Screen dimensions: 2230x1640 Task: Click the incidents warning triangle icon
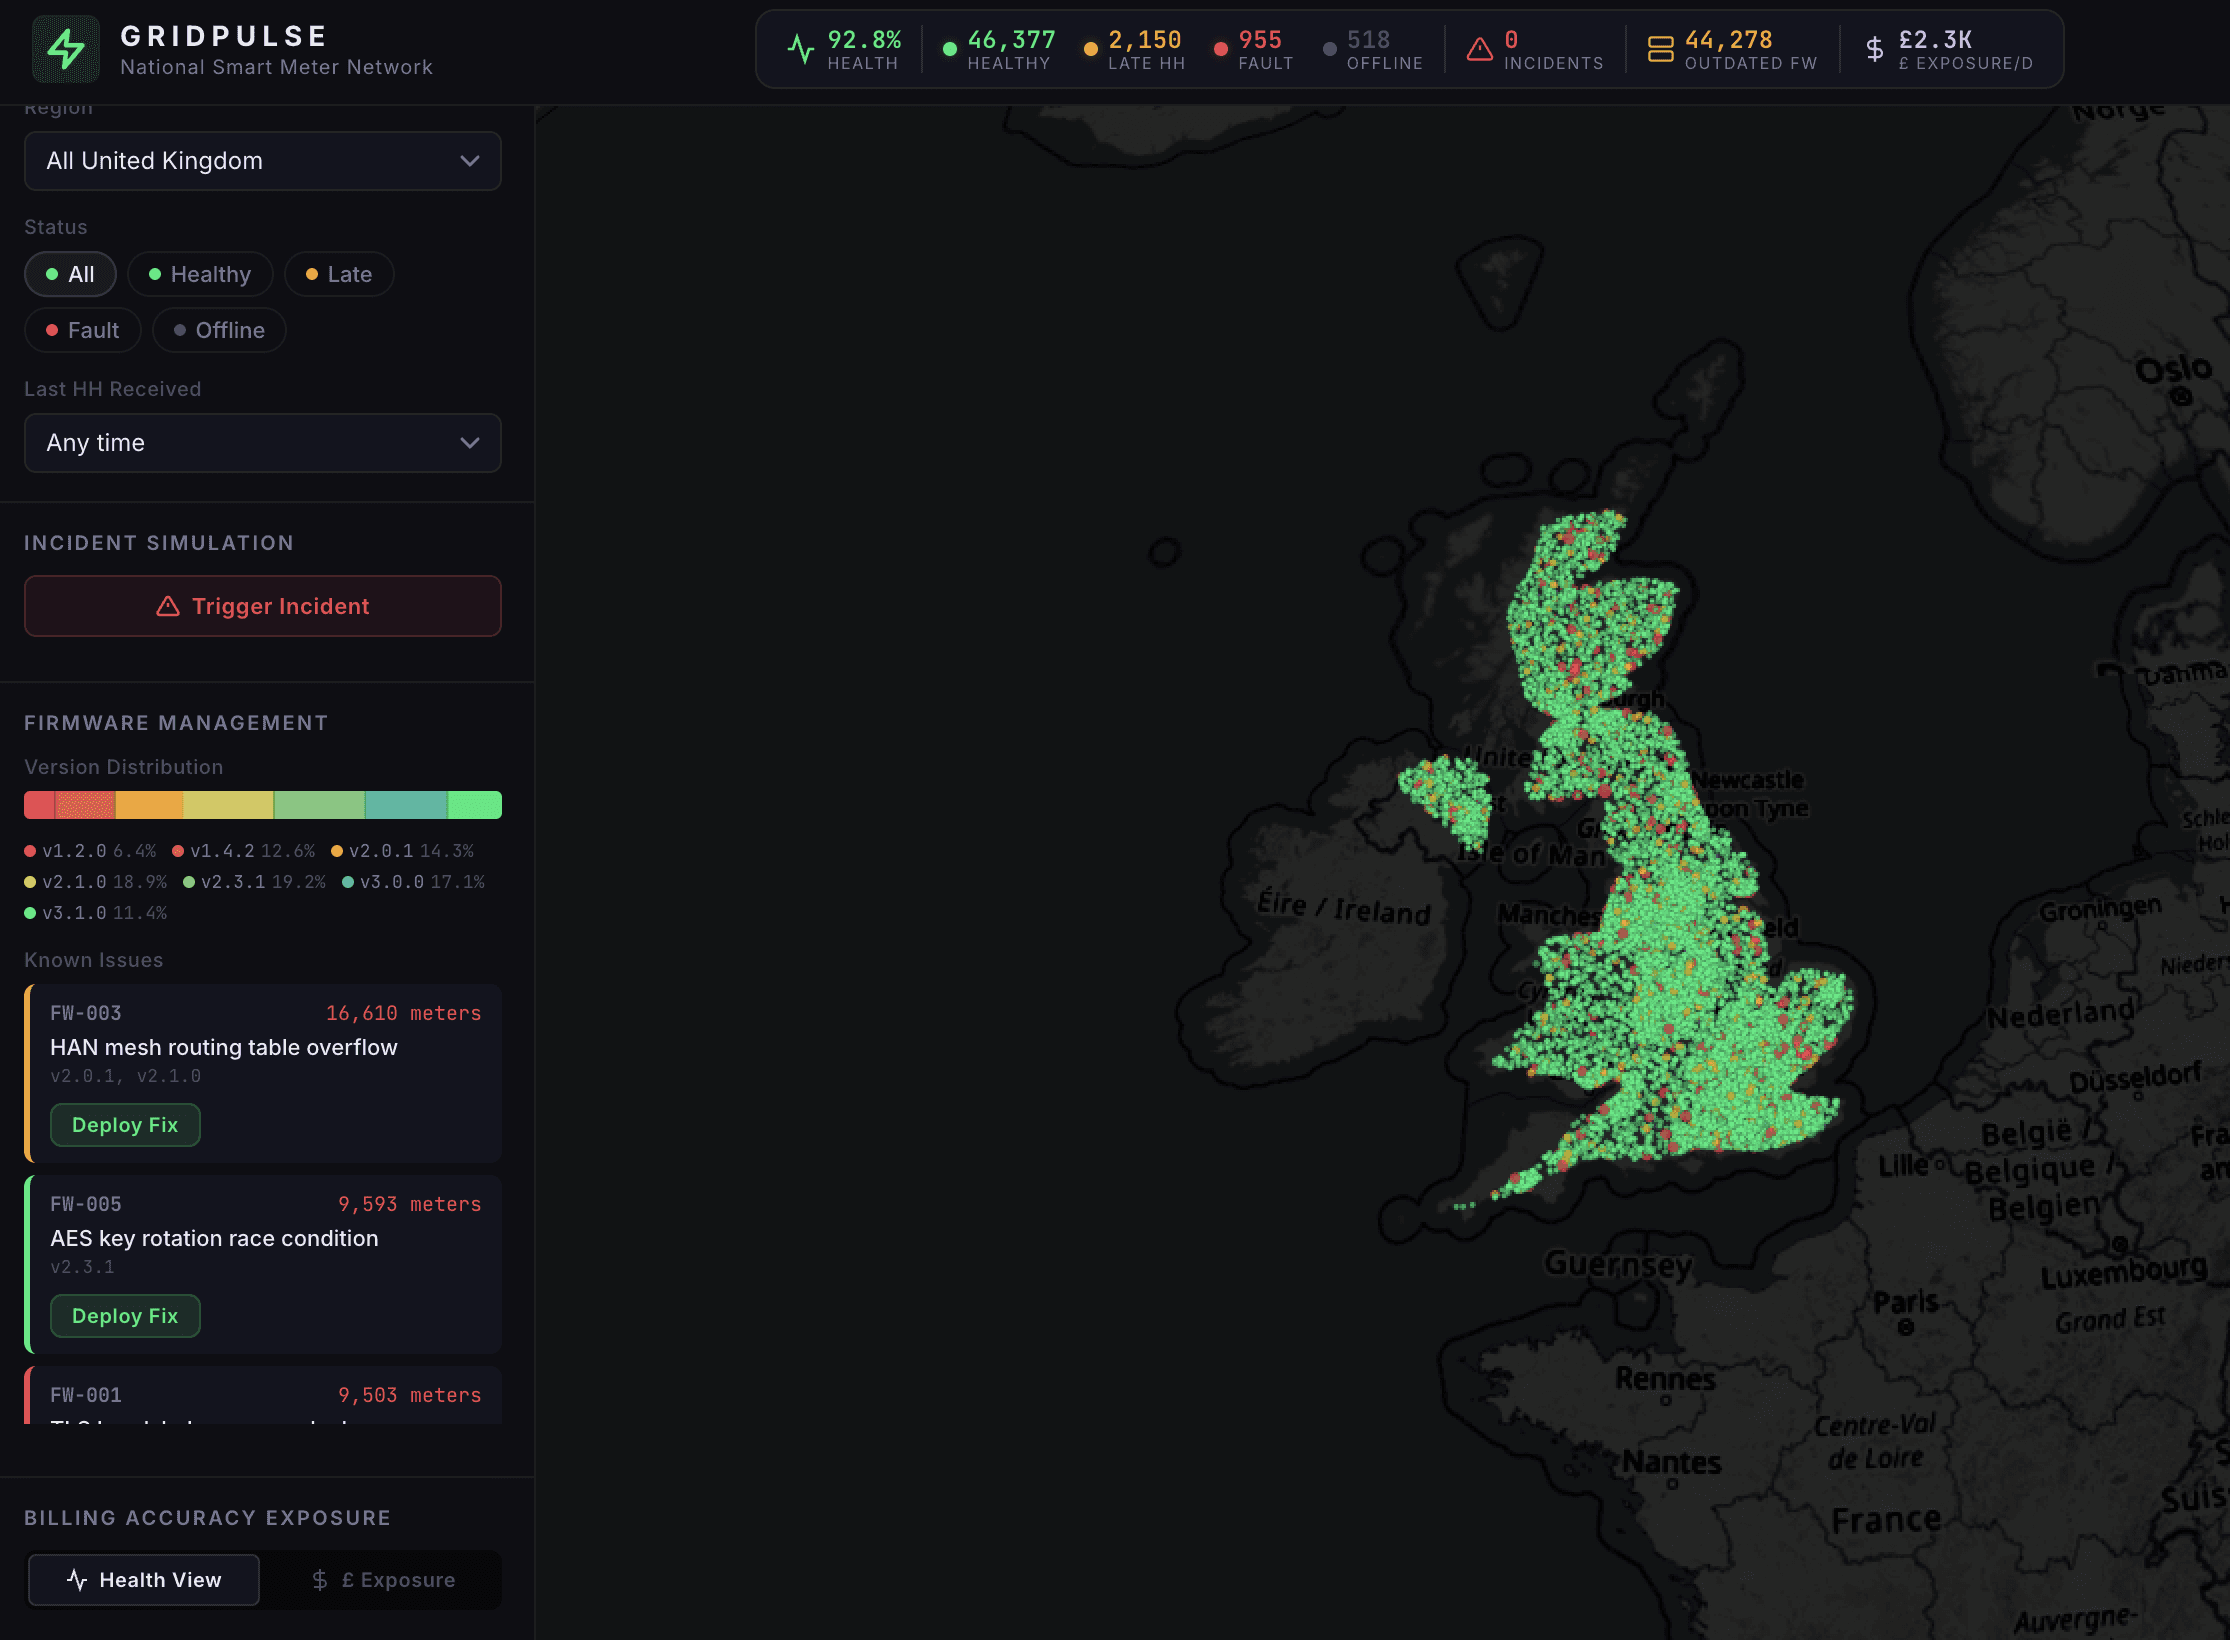(x=1479, y=49)
